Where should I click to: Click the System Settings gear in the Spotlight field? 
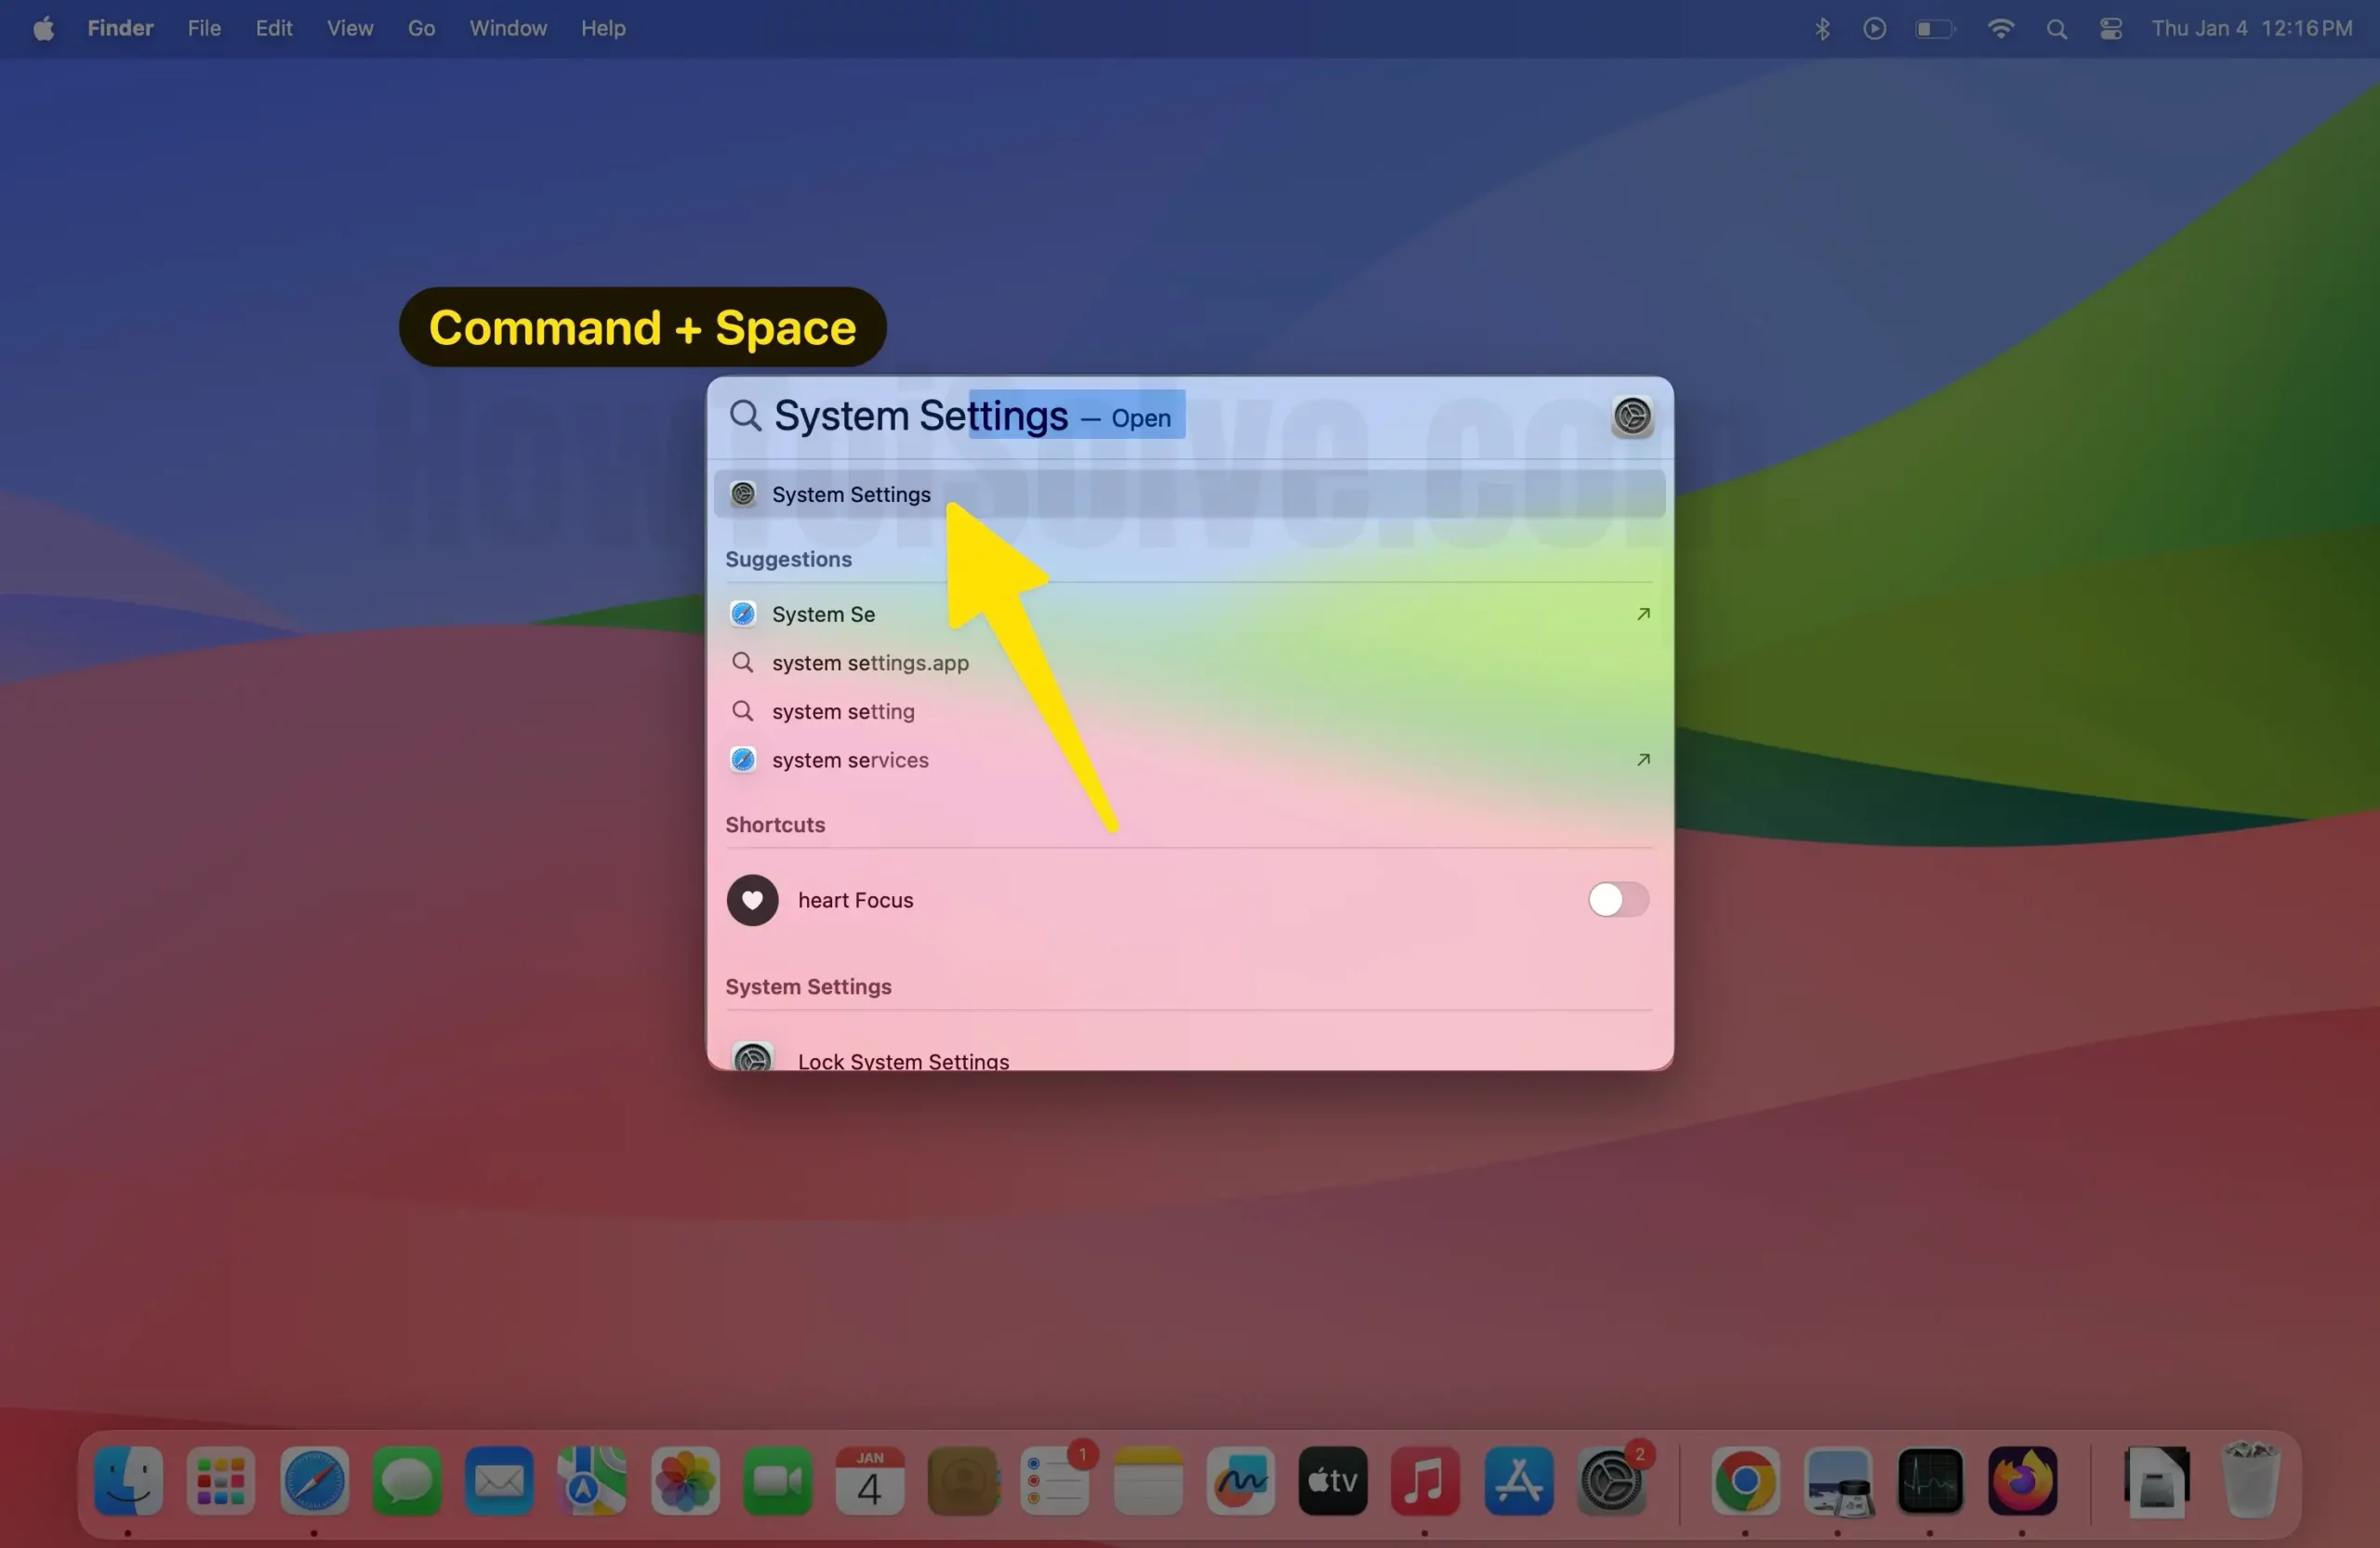pos(1633,416)
